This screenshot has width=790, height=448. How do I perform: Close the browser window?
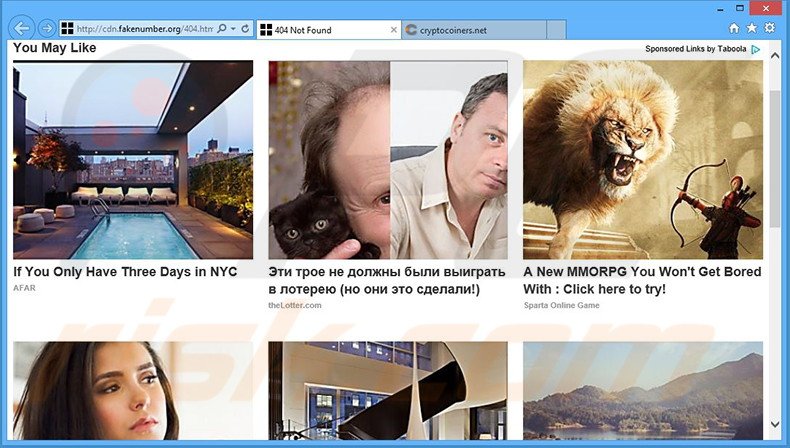[766, 8]
